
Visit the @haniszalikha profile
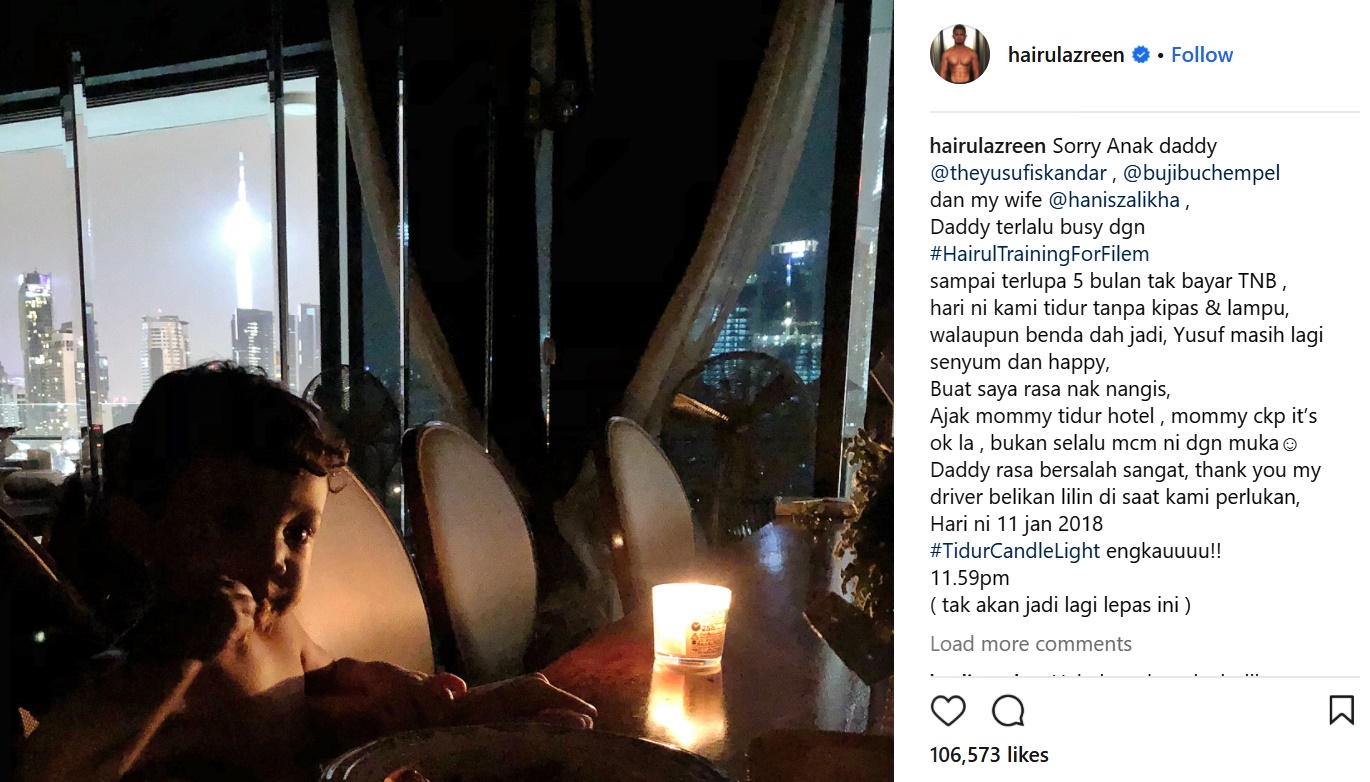tap(1114, 200)
